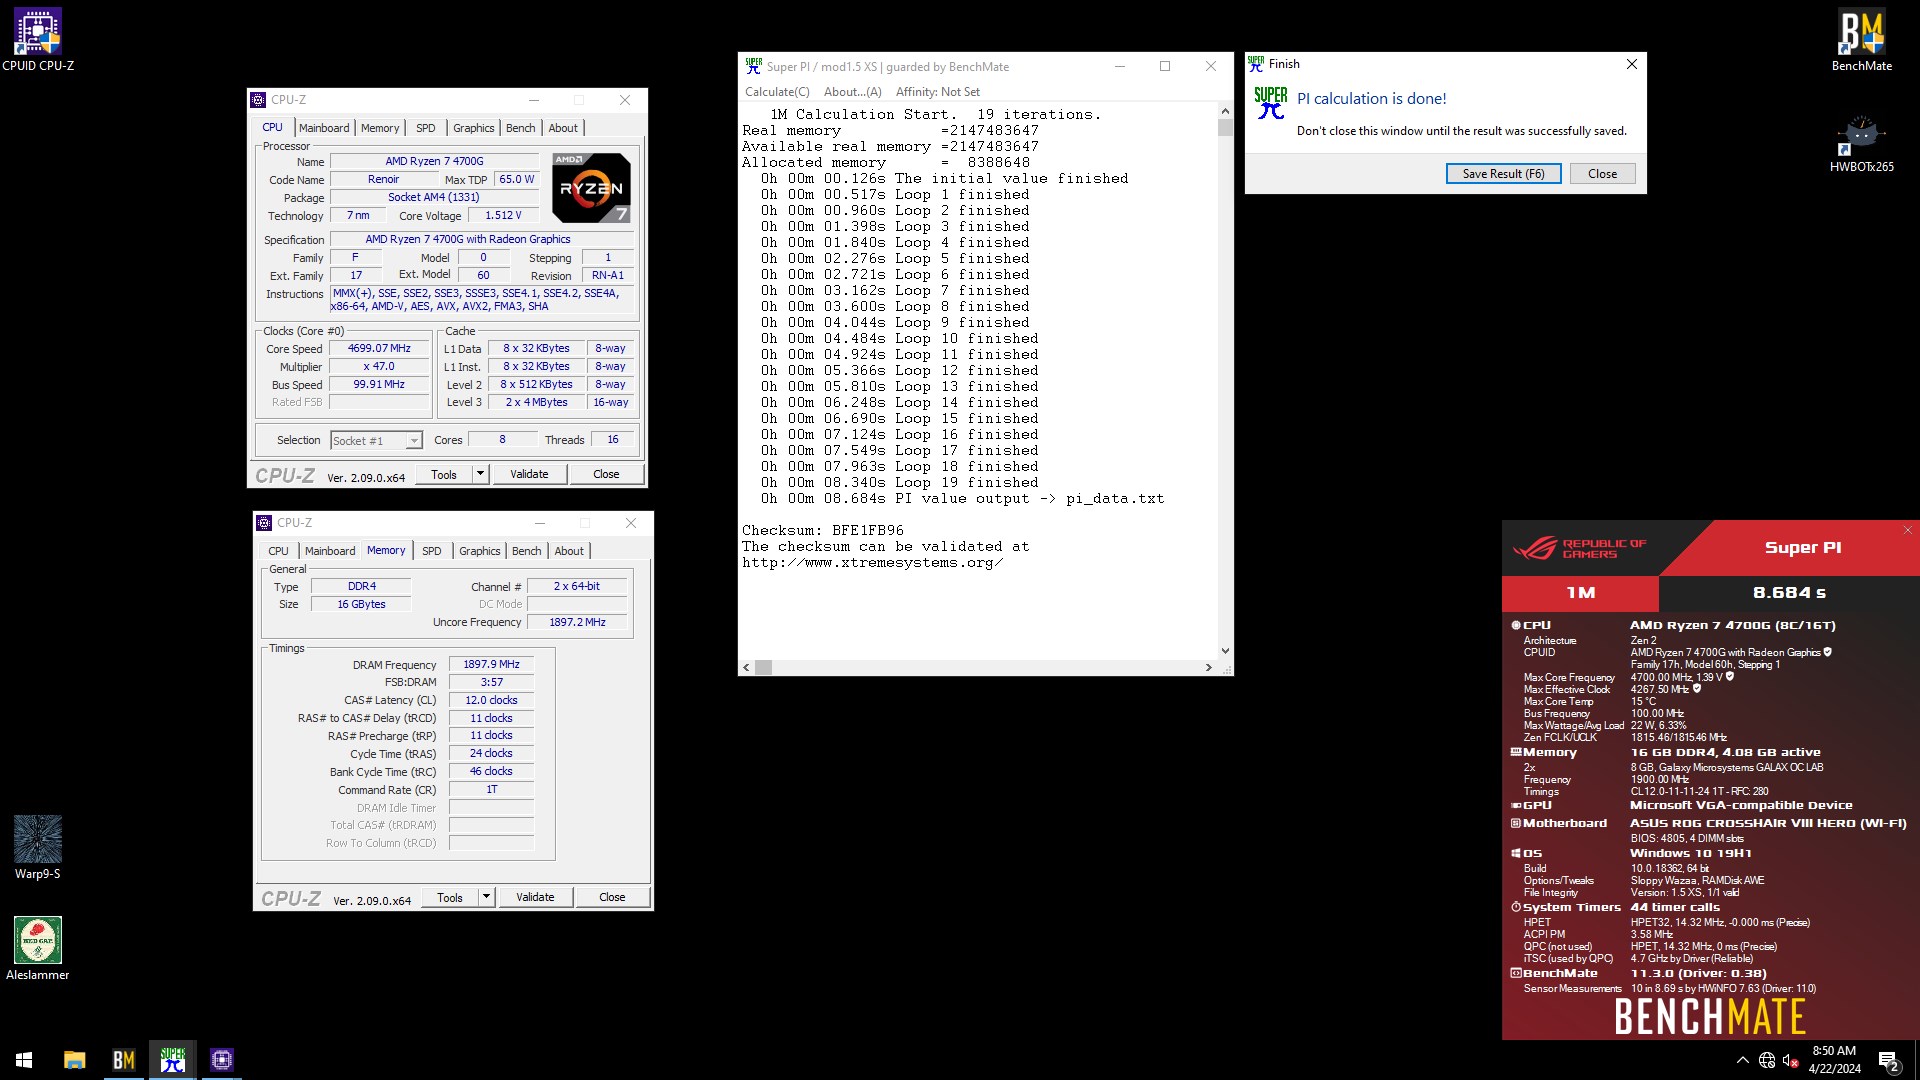1920x1080 pixels.
Task: Click the Super PI icon in Finish dialog
Action: [1270, 103]
